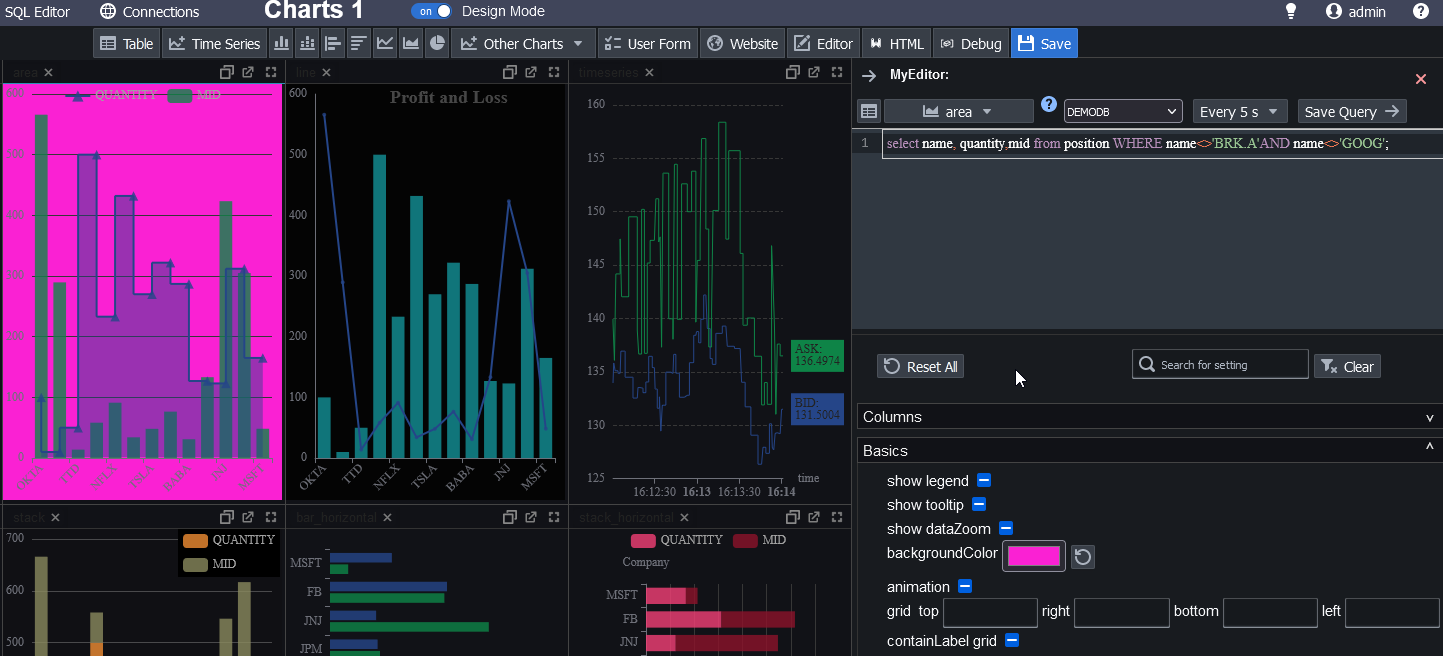Image resolution: width=1443 pixels, height=656 pixels.
Task: Open the area chart type dropdown
Action: click(958, 111)
